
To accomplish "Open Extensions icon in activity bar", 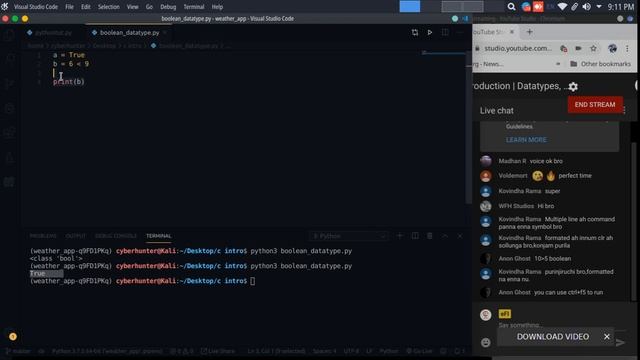I will (9, 133).
